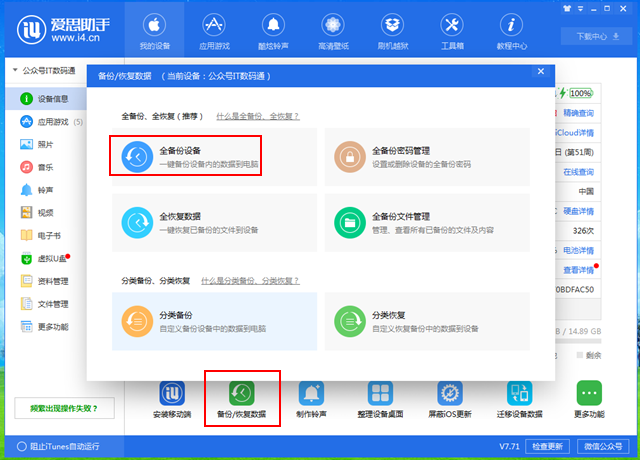Close the 备份/恢复数据 dialog

tap(540, 72)
